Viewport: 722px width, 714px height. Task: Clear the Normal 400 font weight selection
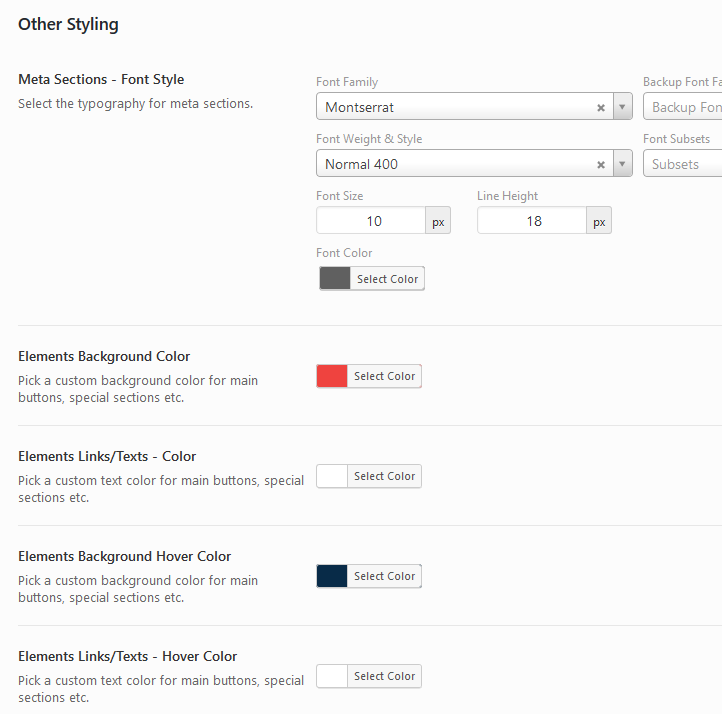point(601,165)
